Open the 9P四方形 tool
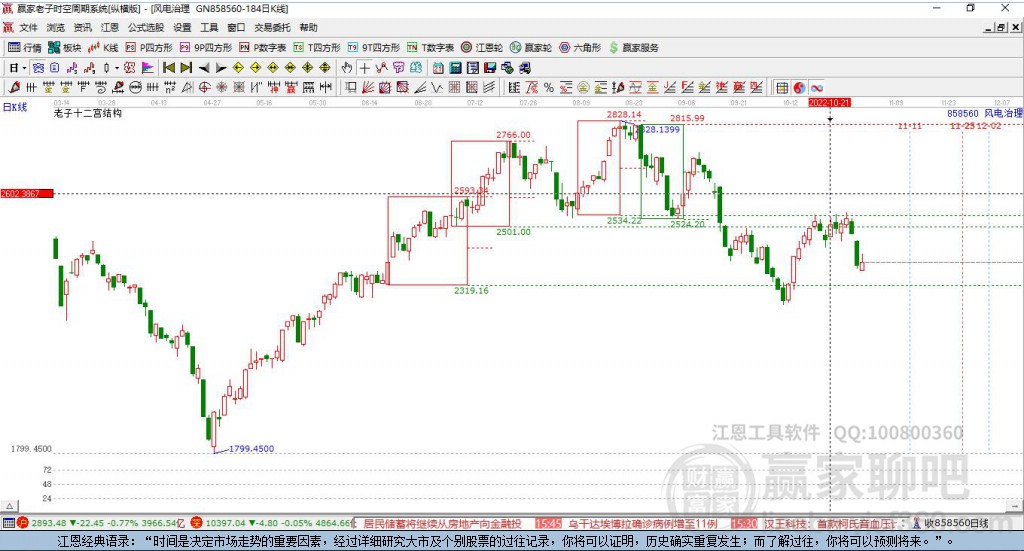The height and width of the screenshot is (551, 1024). (206, 48)
